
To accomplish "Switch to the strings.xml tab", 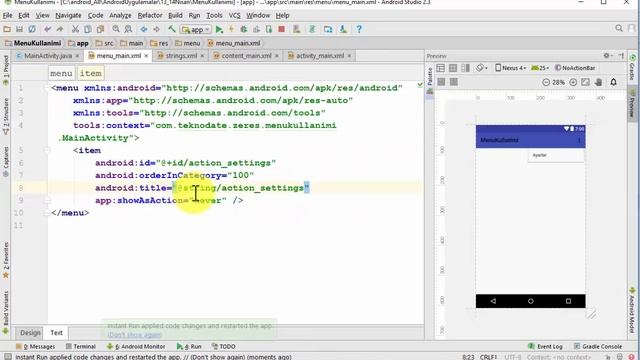I will click(181, 56).
